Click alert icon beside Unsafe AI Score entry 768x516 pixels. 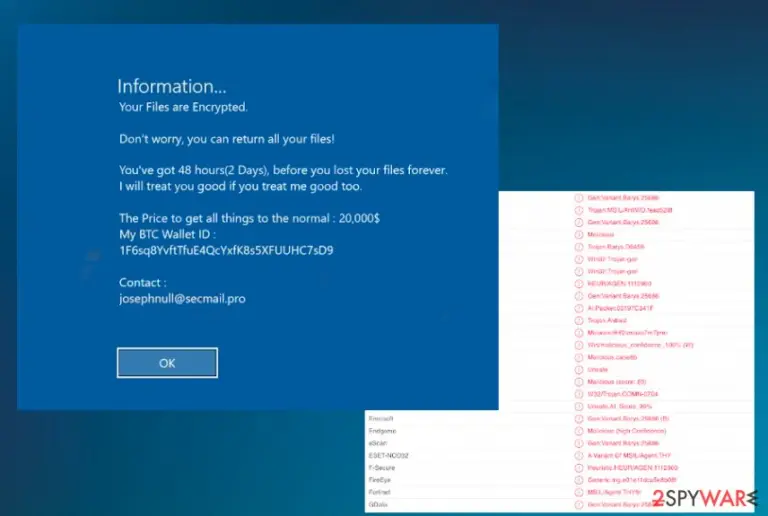coord(578,406)
